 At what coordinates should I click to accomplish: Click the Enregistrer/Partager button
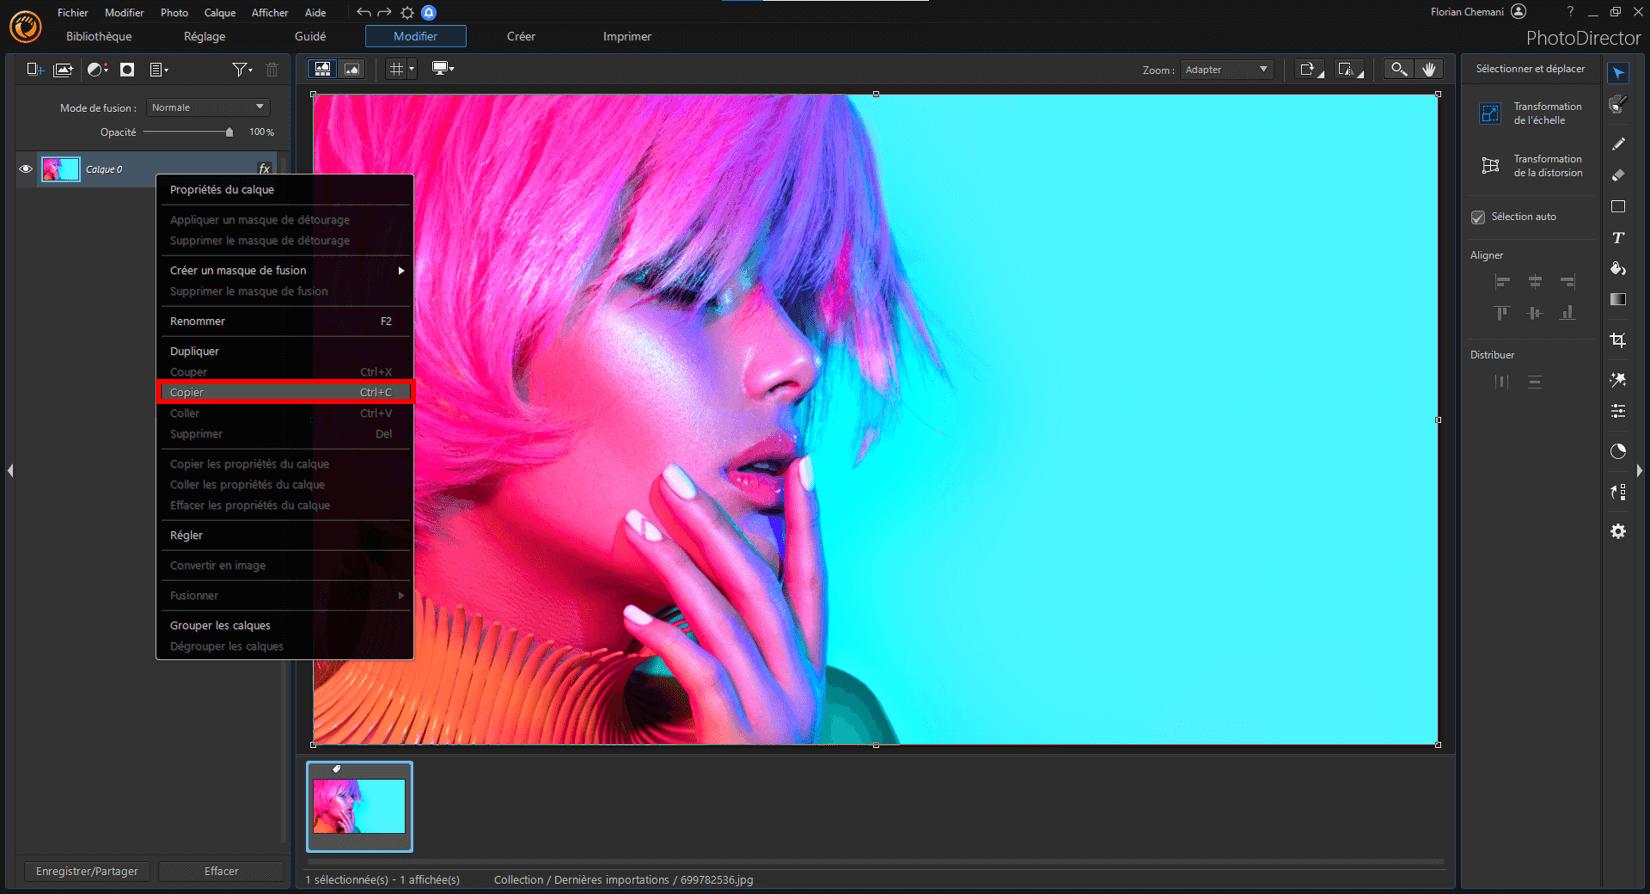(87, 871)
